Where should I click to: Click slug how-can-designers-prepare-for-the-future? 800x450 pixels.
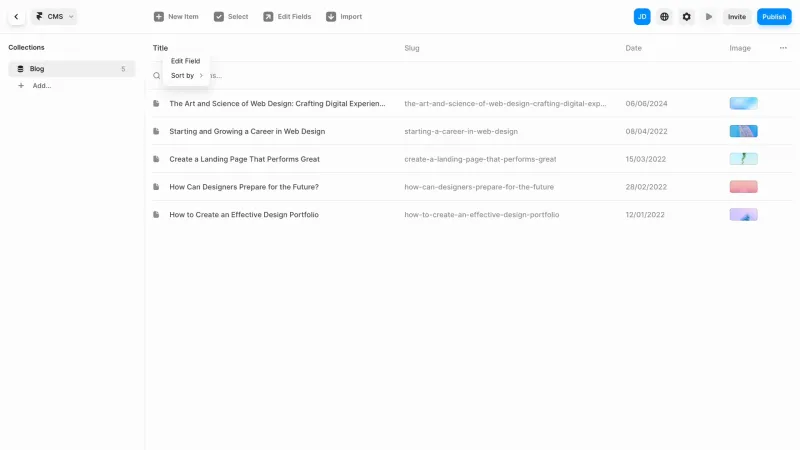click(x=479, y=187)
